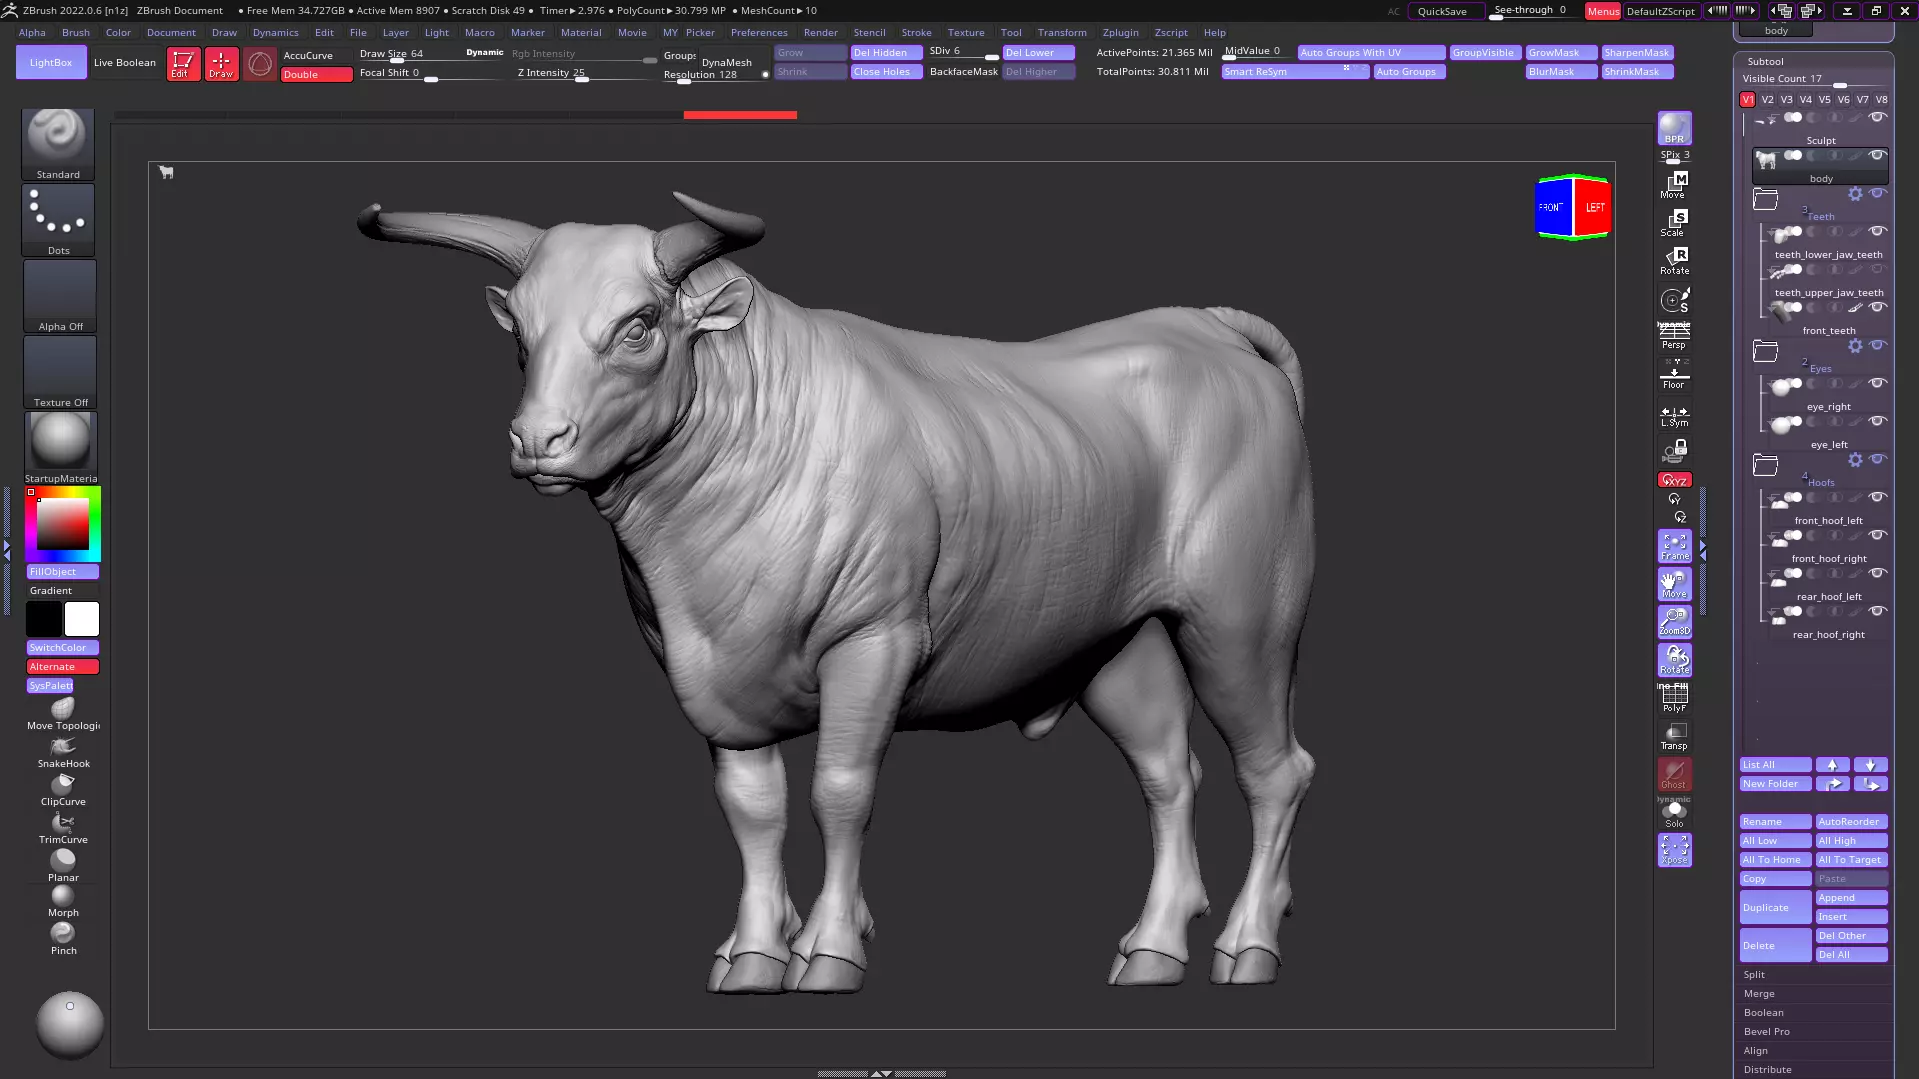Collapse the Eyes folder
Image resolution: width=1919 pixels, height=1079 pixels.
click(1765, 351)
